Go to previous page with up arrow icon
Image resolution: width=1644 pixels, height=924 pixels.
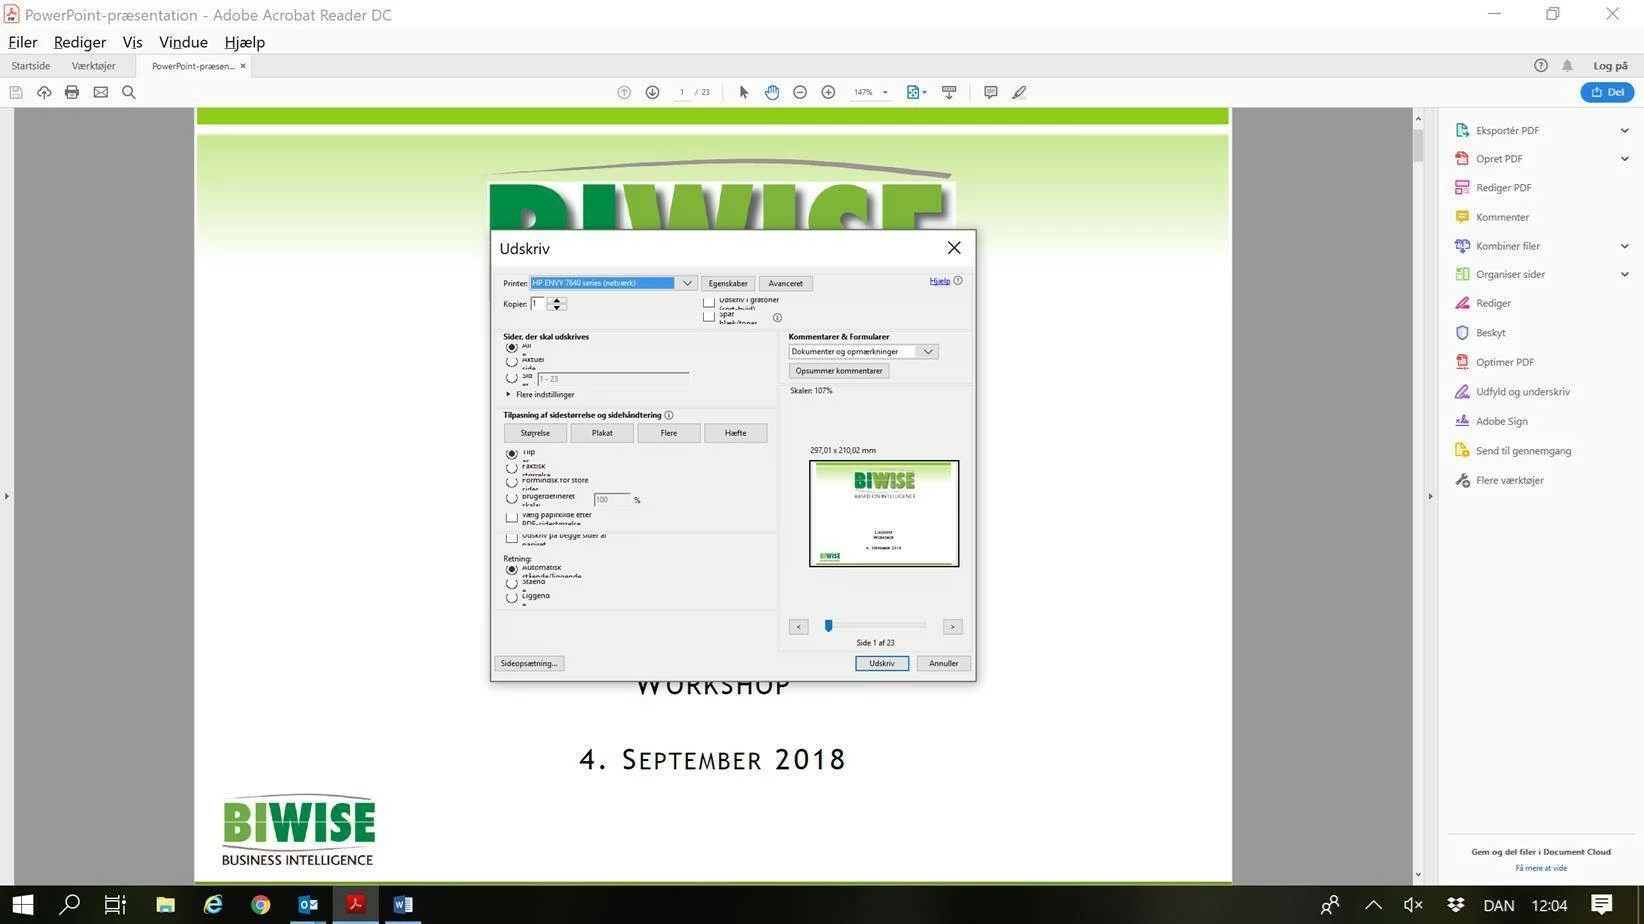click(624, 92)
